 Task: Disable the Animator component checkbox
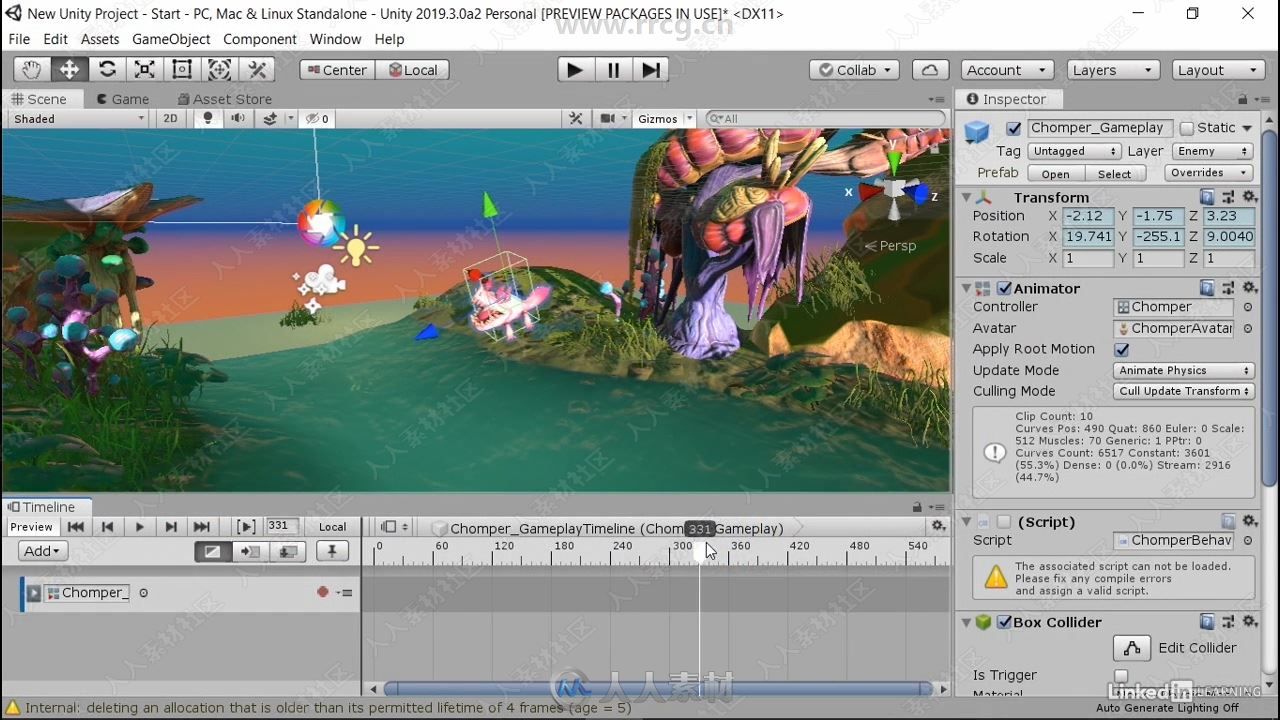[x=1004, y=288]
